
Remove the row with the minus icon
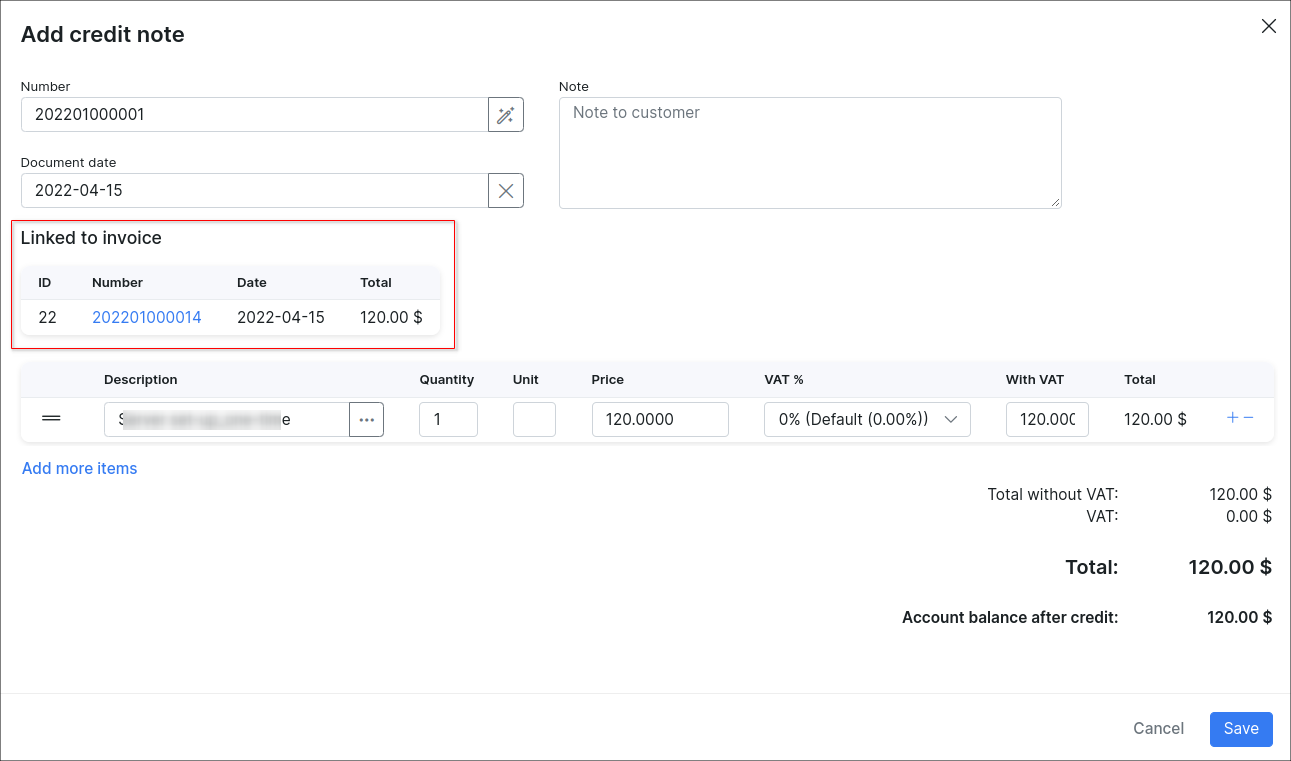pyautogui.click(x=1248, y=418)
